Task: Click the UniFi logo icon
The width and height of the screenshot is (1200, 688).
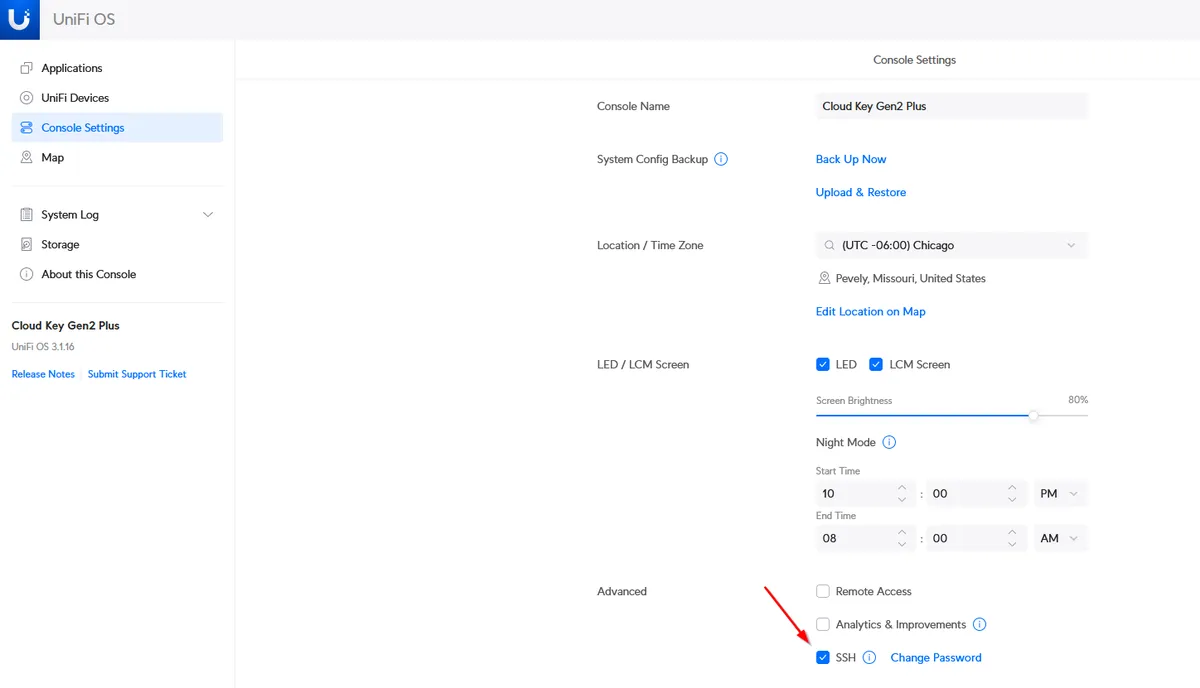Action: (19, 19)
